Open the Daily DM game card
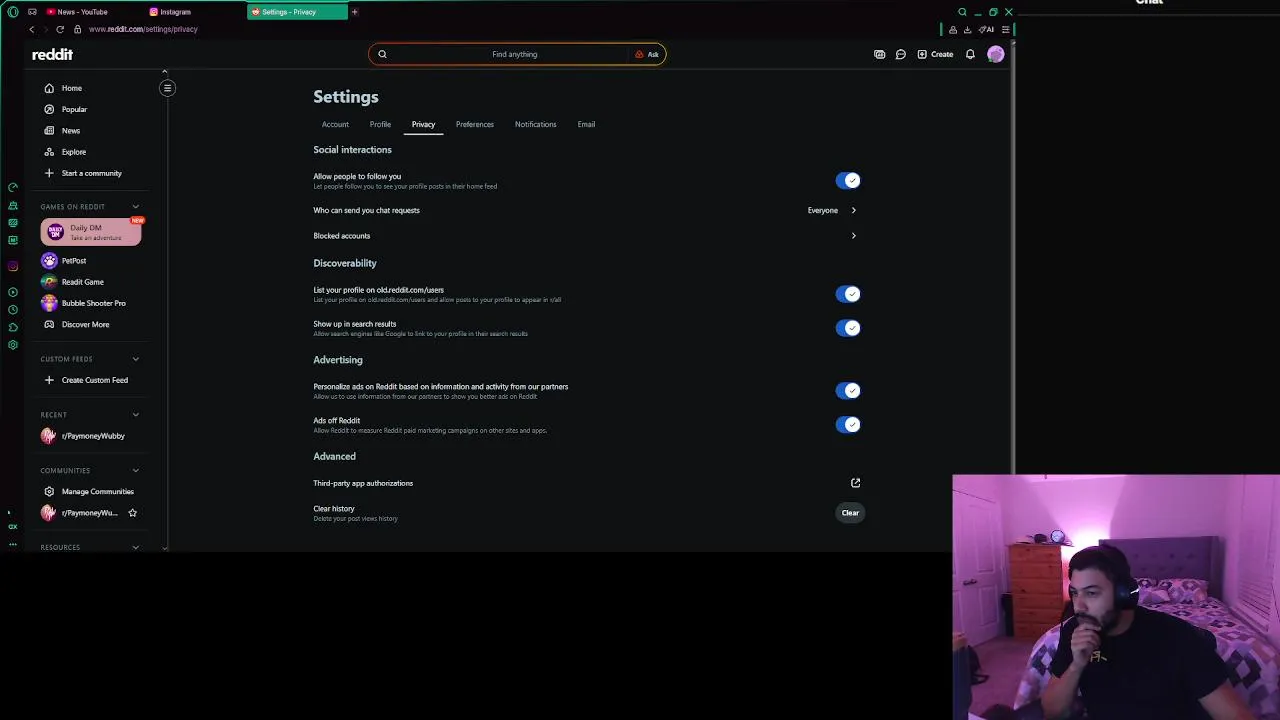 (x=91, y=232)
